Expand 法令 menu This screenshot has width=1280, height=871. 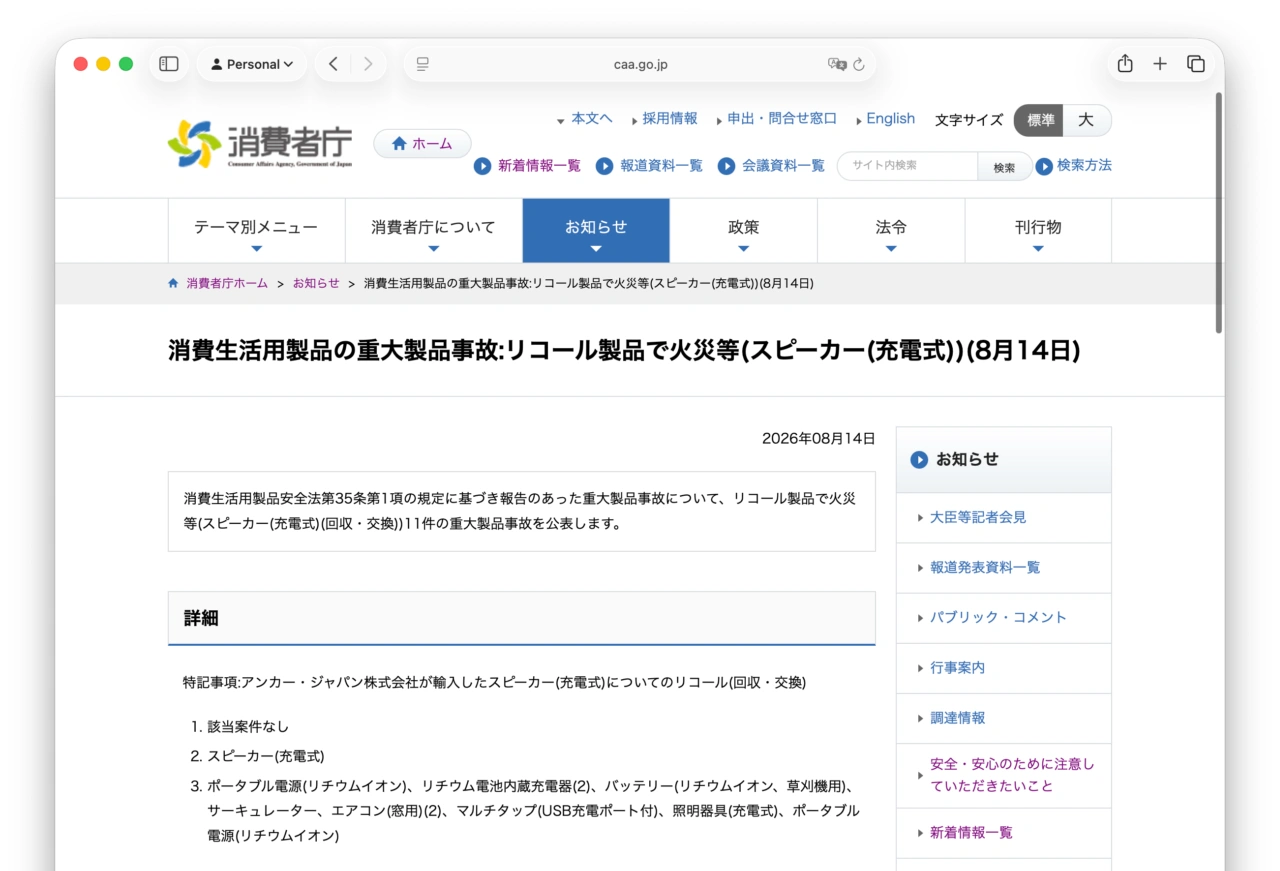pos(891,230)
